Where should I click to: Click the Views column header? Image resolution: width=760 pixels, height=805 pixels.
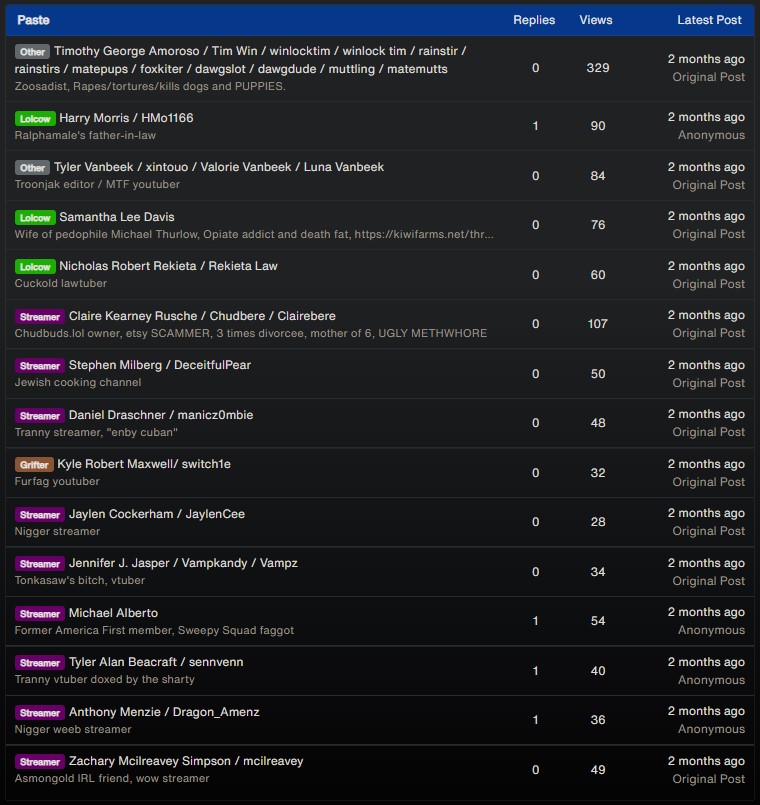pyautogui.click(x=596, y=20)
